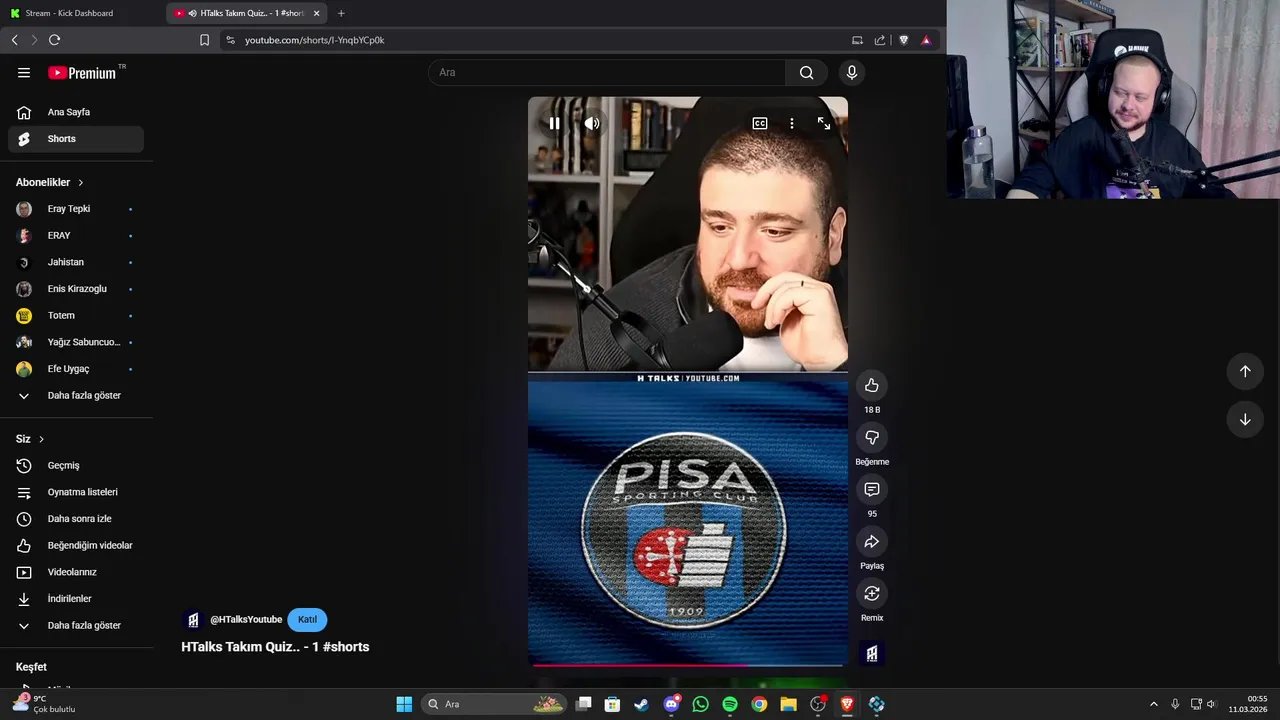
Task: Open Daha sonra izle list
Action: point(76,519)
